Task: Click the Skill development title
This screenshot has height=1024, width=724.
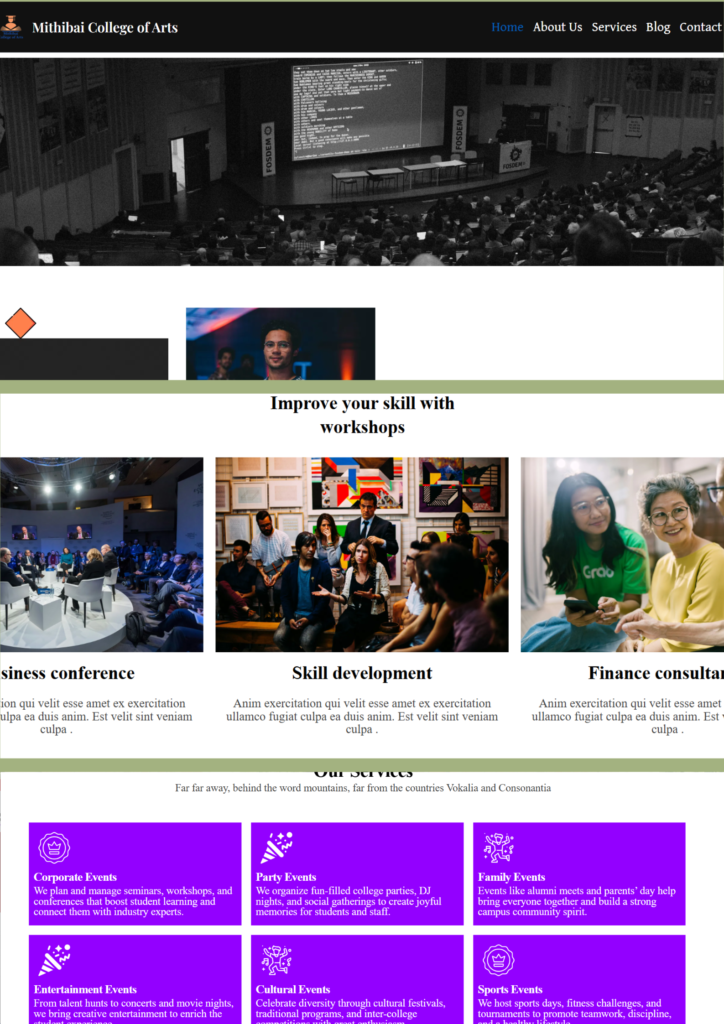Action: pyautogui.click(x=362, y=673)
